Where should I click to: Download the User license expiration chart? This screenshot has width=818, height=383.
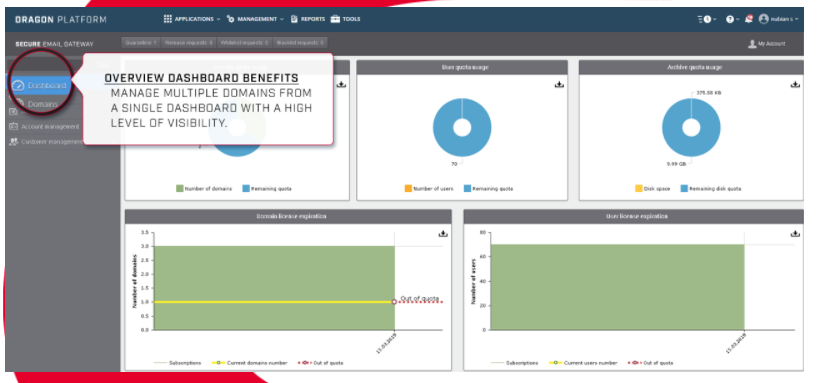[x=795, y=233]
